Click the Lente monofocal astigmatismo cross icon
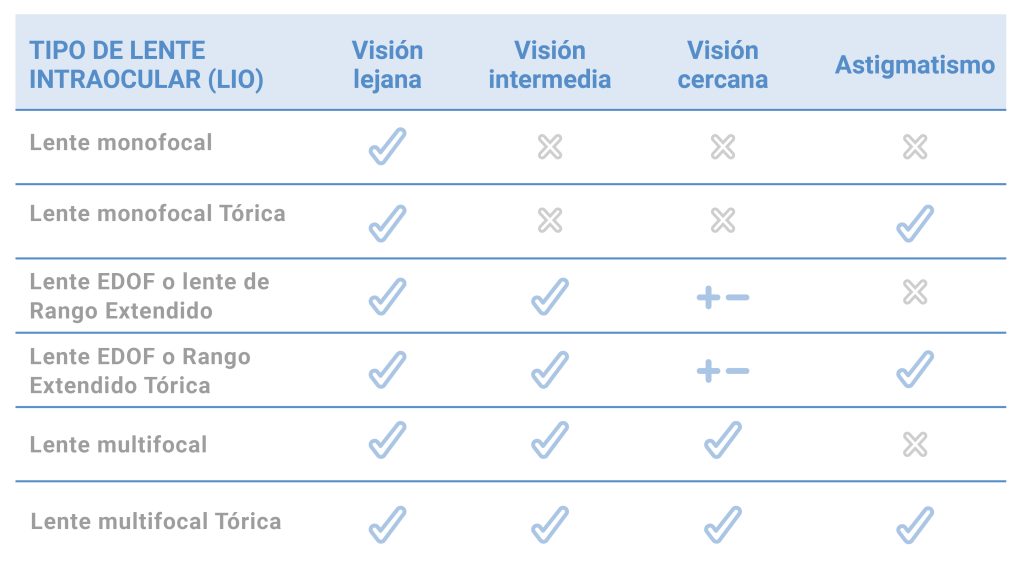 pyautogui.click(x=914, y=148)
